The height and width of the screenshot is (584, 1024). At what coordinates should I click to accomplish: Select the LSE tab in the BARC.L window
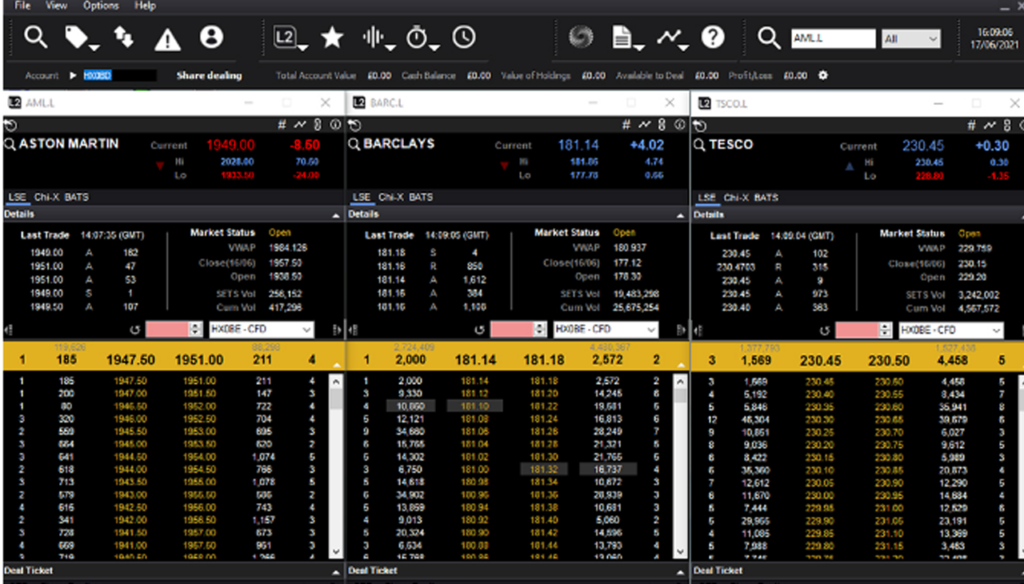tap(361, 197)
